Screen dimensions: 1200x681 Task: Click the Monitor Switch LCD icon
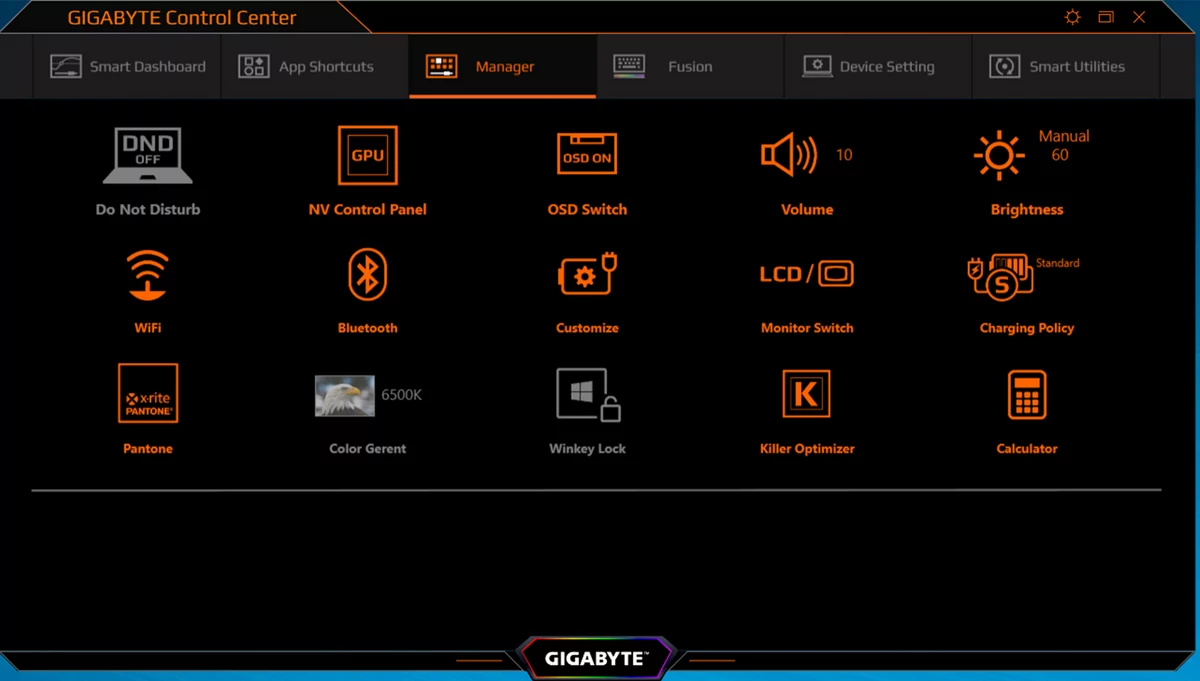(807, 273)
